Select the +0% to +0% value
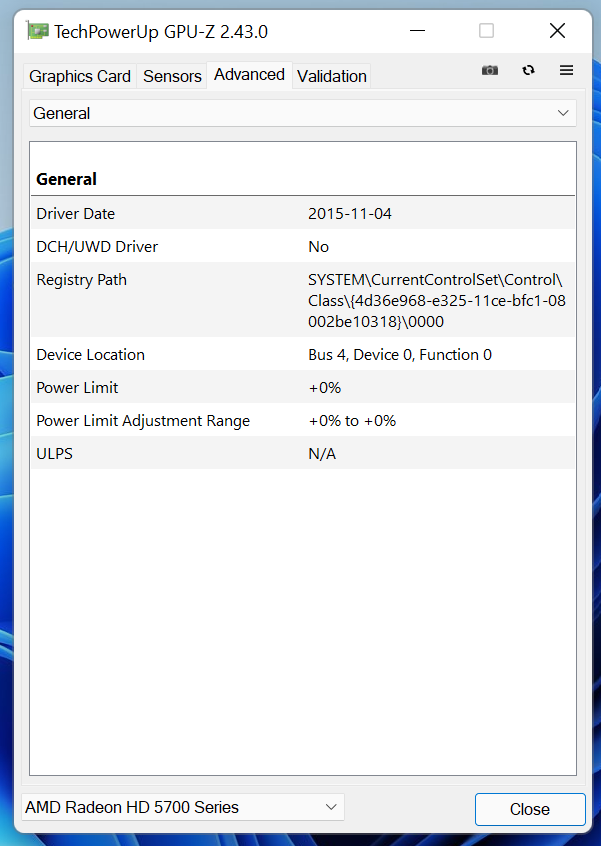The height and width of the screenshot is (846, 601). click(x=352, y=421)
